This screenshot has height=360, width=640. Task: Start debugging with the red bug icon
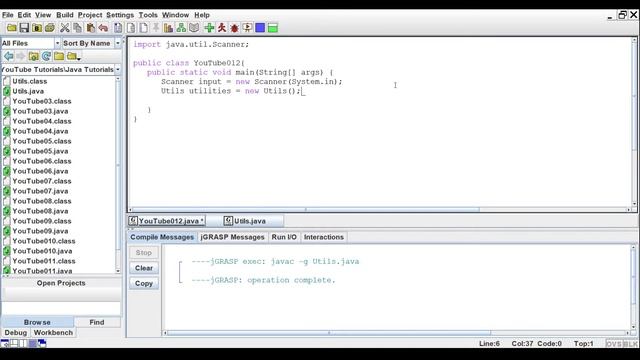click(x=234, y=28)
